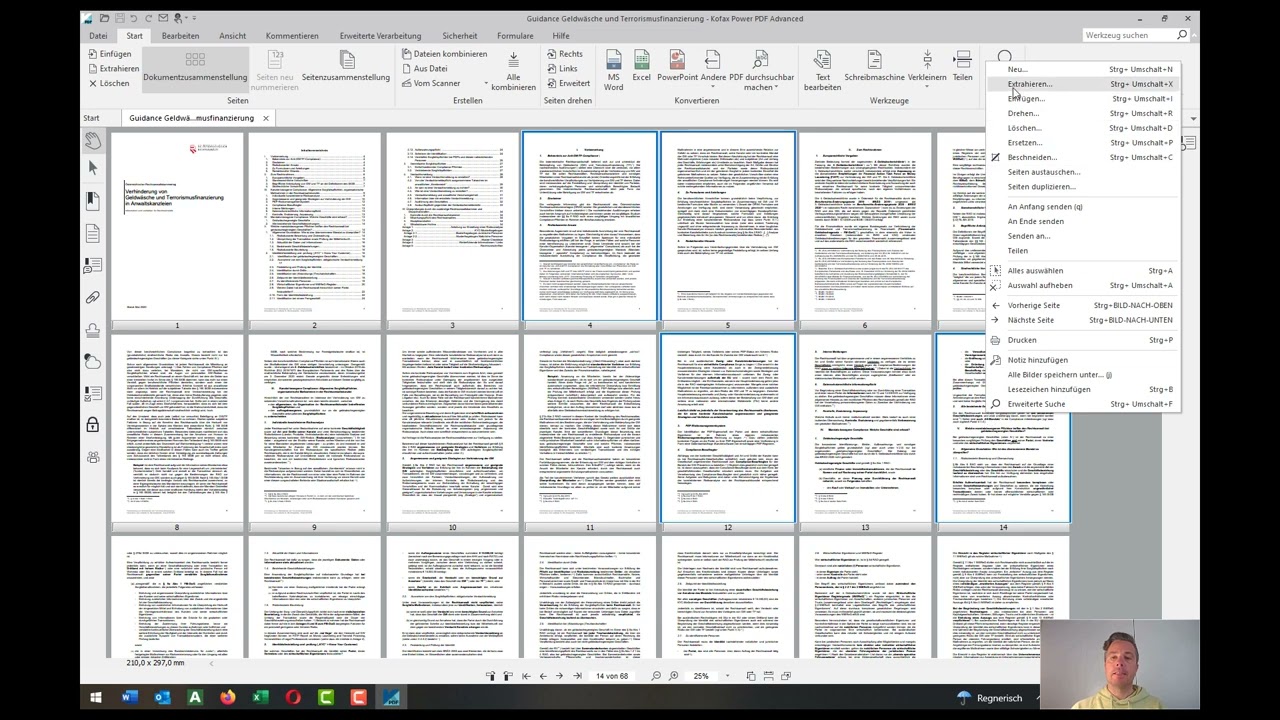1280x720 pixels.
Task: Jump to first page in status bar
Action: [x=526, y=676]
